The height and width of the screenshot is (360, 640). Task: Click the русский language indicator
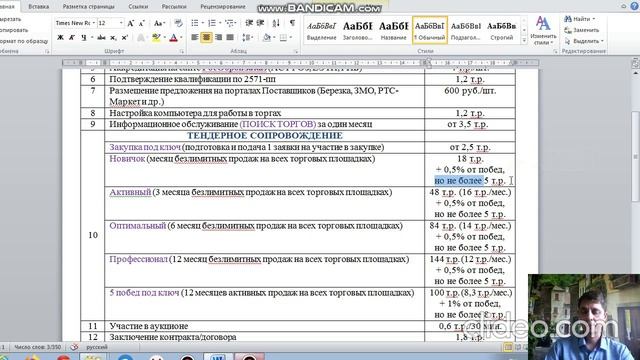(x=97, y=347)
